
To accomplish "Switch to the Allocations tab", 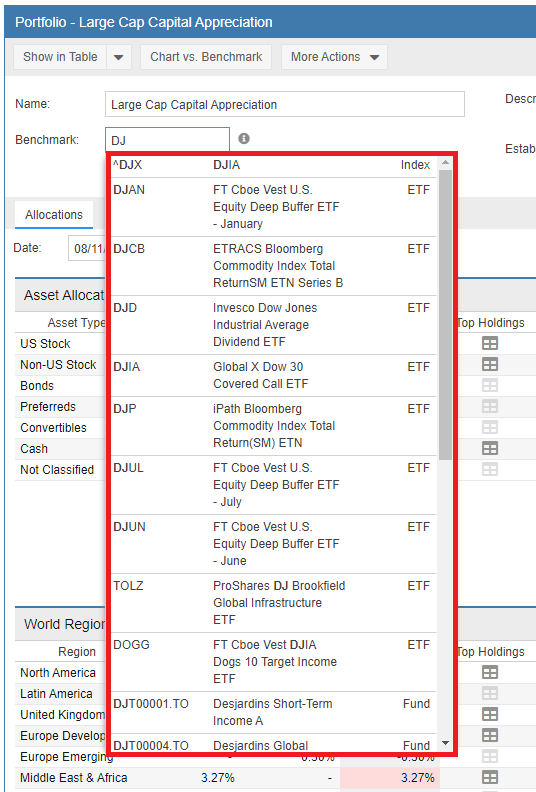I will pyautogui.click(x=54, y=215).
